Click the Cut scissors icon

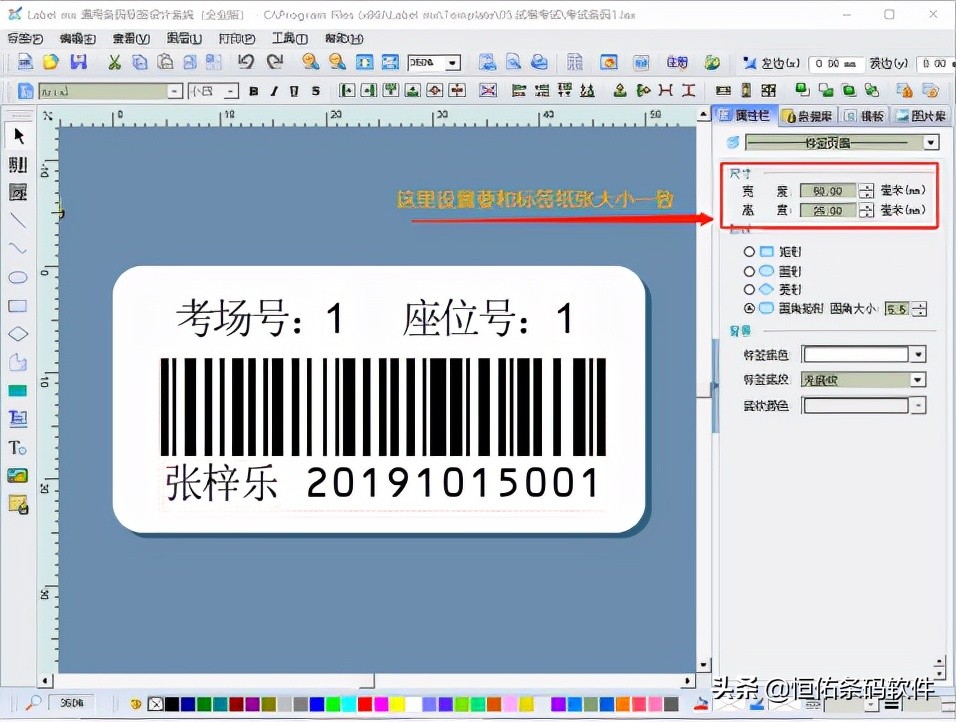point(114,62)
